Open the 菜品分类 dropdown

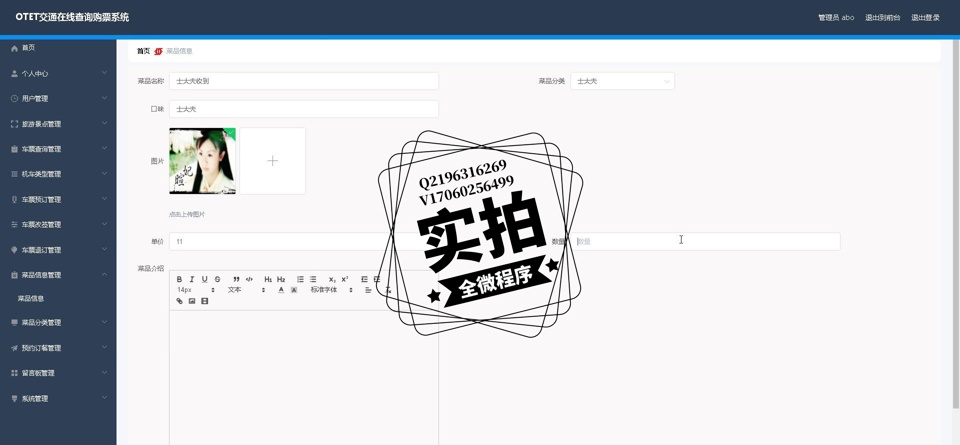pos(623,81)
